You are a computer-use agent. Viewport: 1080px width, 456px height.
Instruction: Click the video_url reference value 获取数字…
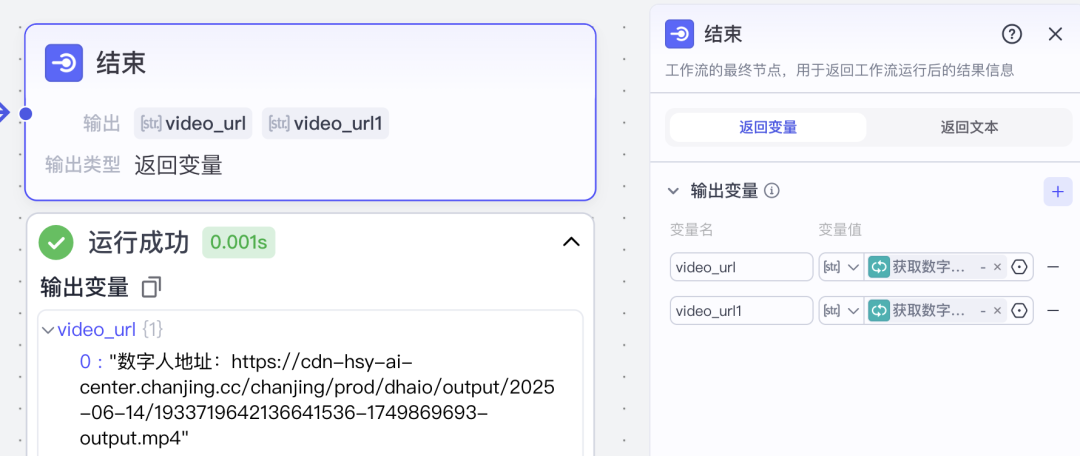(x=928, y=267)
